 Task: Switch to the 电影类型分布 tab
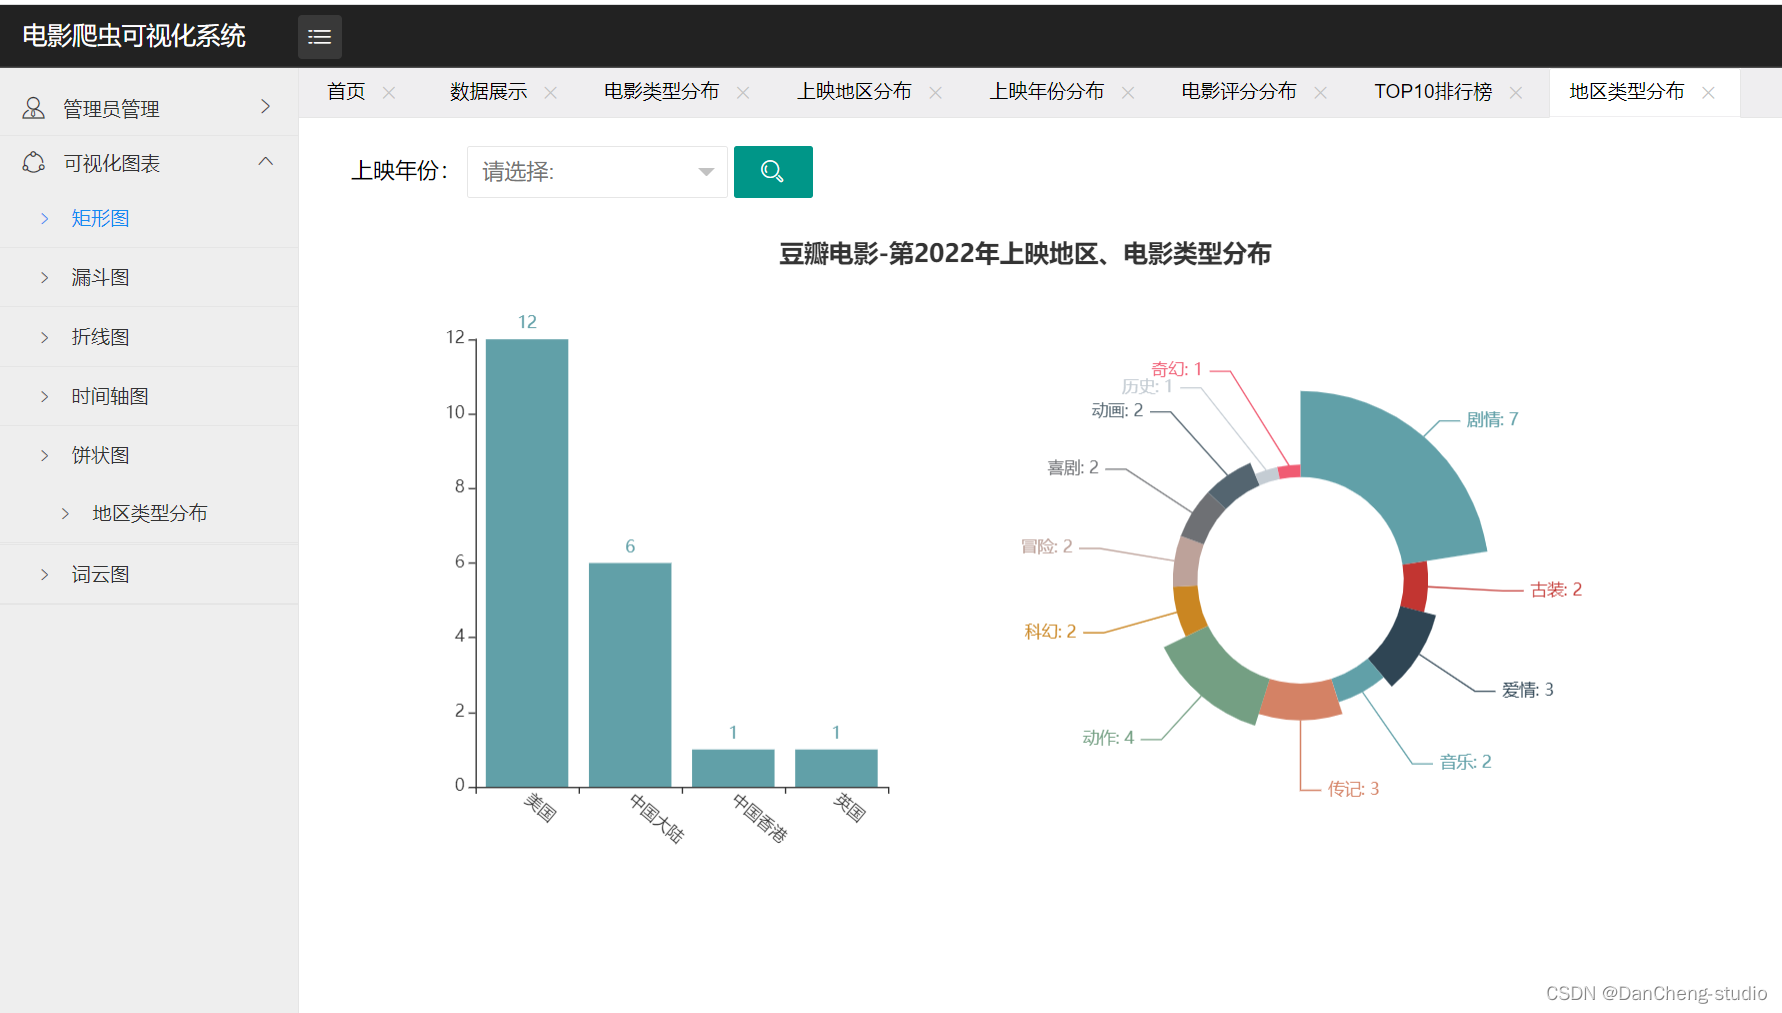662,92
